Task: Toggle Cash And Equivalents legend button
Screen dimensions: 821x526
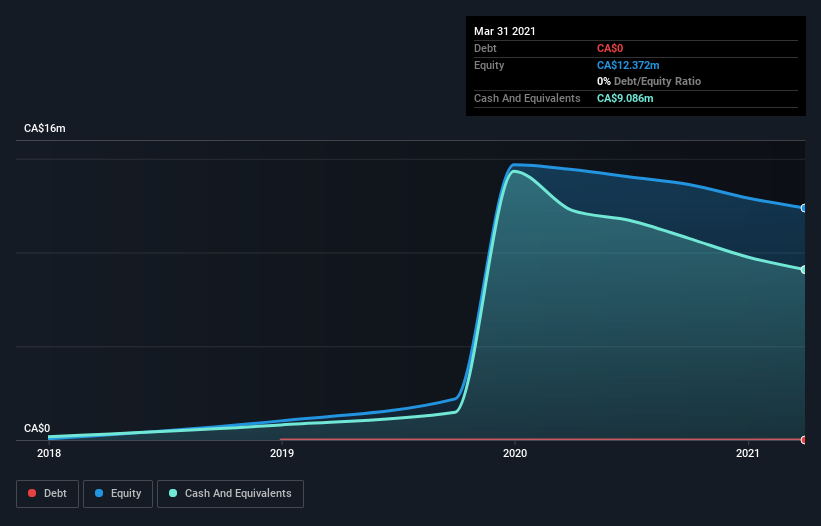Action: [x=230, y=494]
